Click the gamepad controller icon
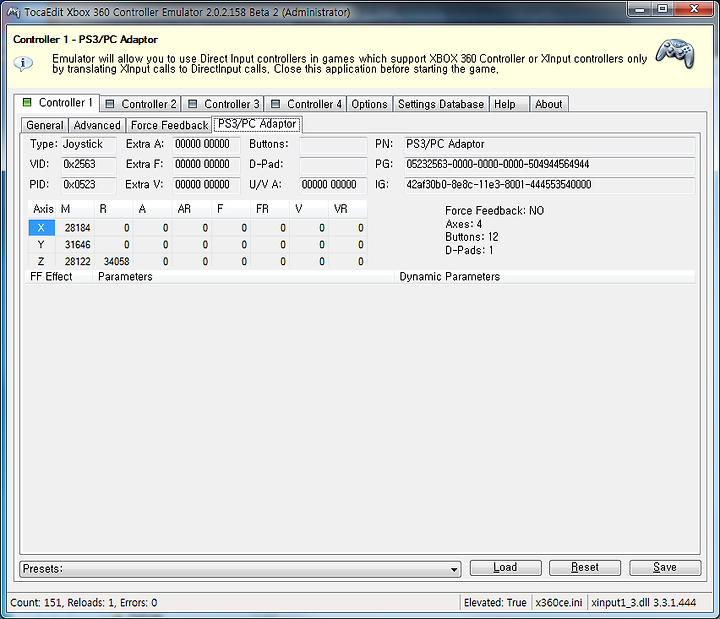The width and height of the screenshot is (720, 619). (675, 54)
